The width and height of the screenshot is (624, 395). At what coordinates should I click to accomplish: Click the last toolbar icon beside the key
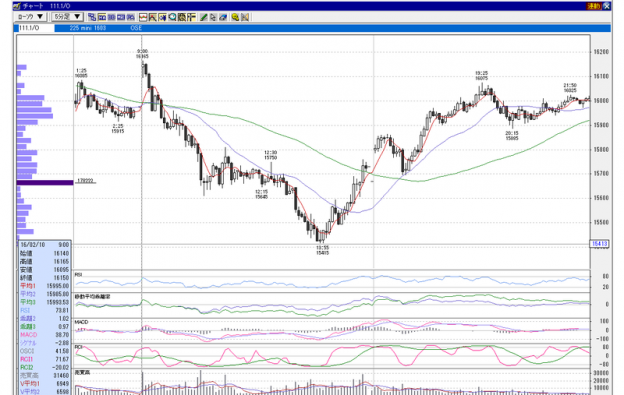point(245,17)
